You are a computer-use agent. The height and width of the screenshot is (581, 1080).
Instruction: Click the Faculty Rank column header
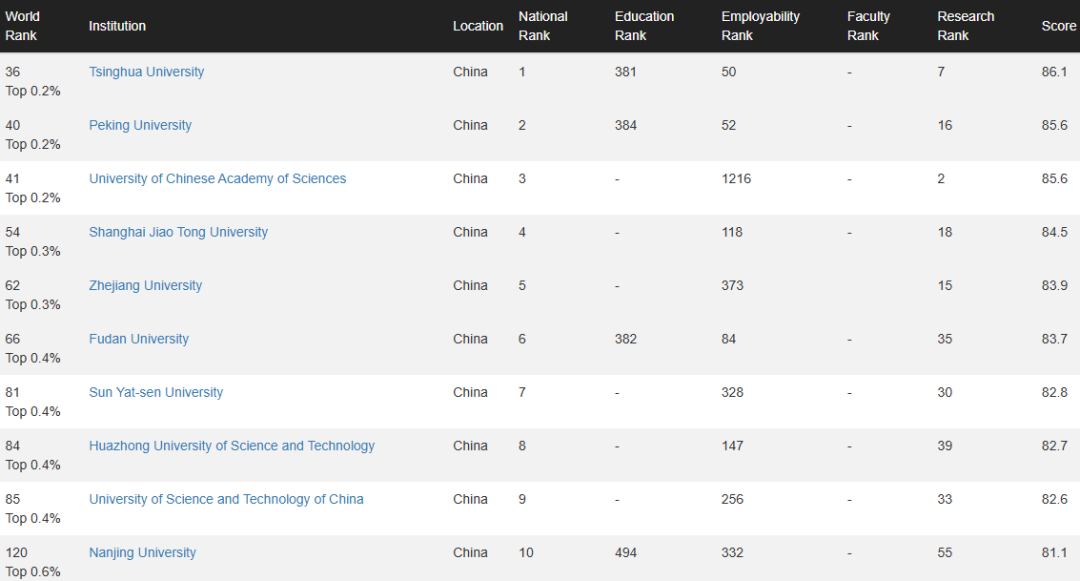pos(868,26)
